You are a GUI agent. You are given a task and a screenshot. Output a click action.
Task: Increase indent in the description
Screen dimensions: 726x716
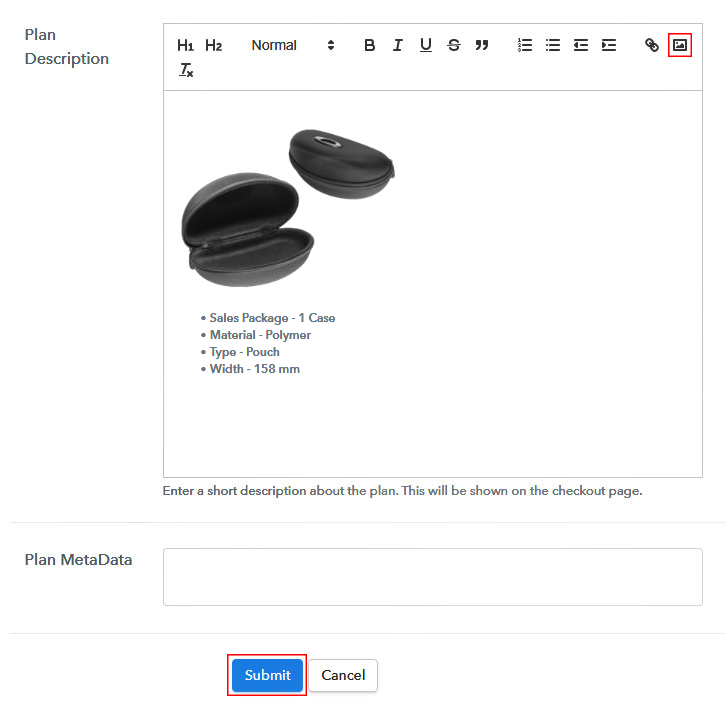(609, 45)
